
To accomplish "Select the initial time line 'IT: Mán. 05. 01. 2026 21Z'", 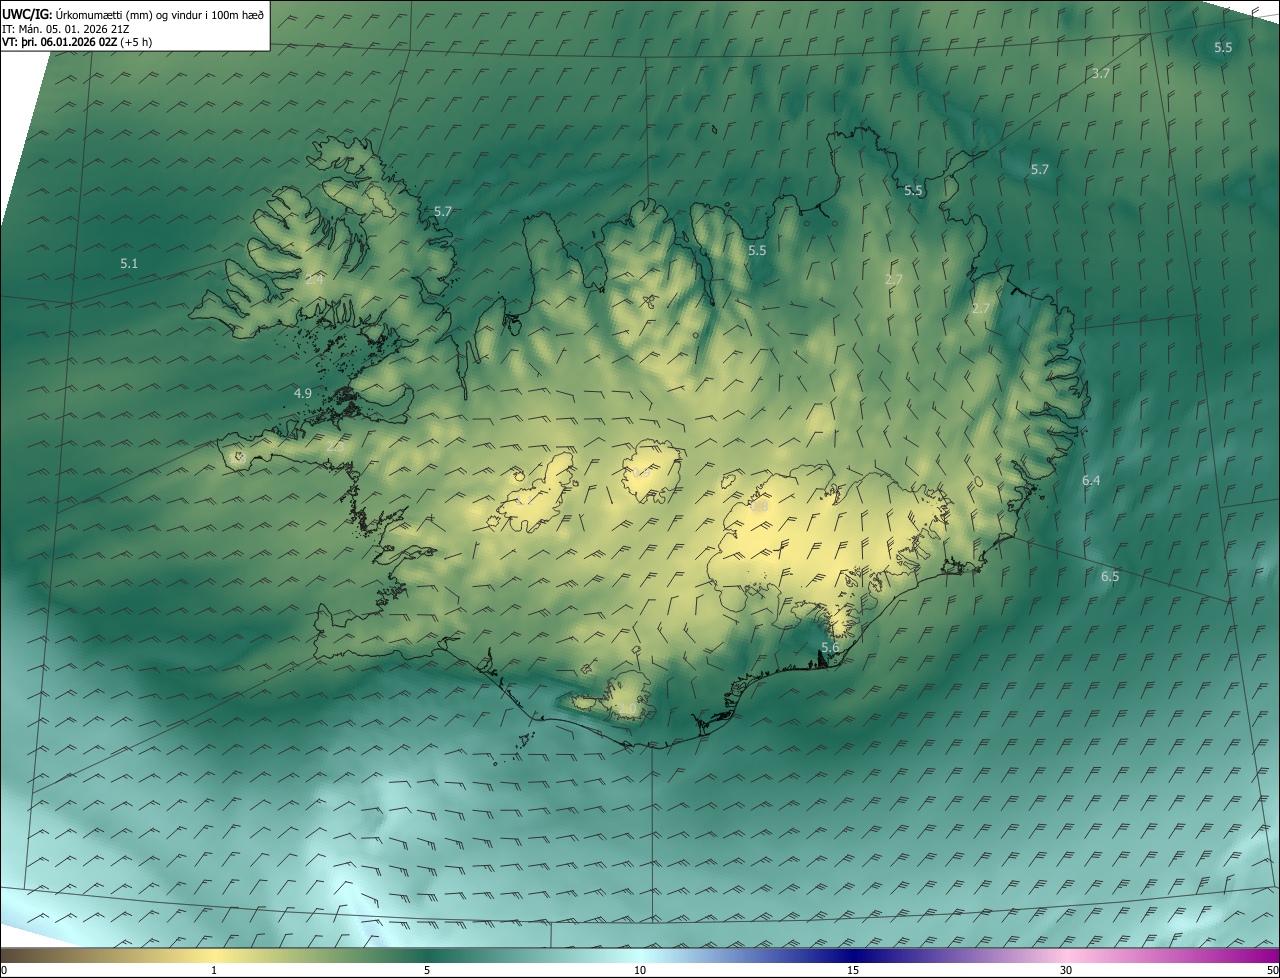I will [x=66, y=29].
